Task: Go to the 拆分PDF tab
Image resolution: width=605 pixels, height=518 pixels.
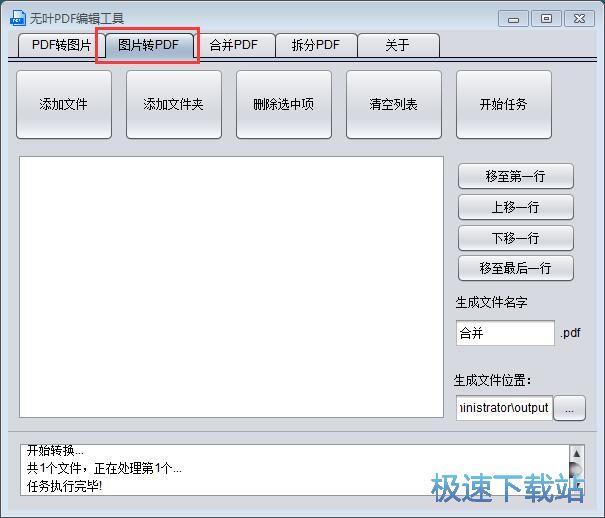Action: click(x=316, y=45)
